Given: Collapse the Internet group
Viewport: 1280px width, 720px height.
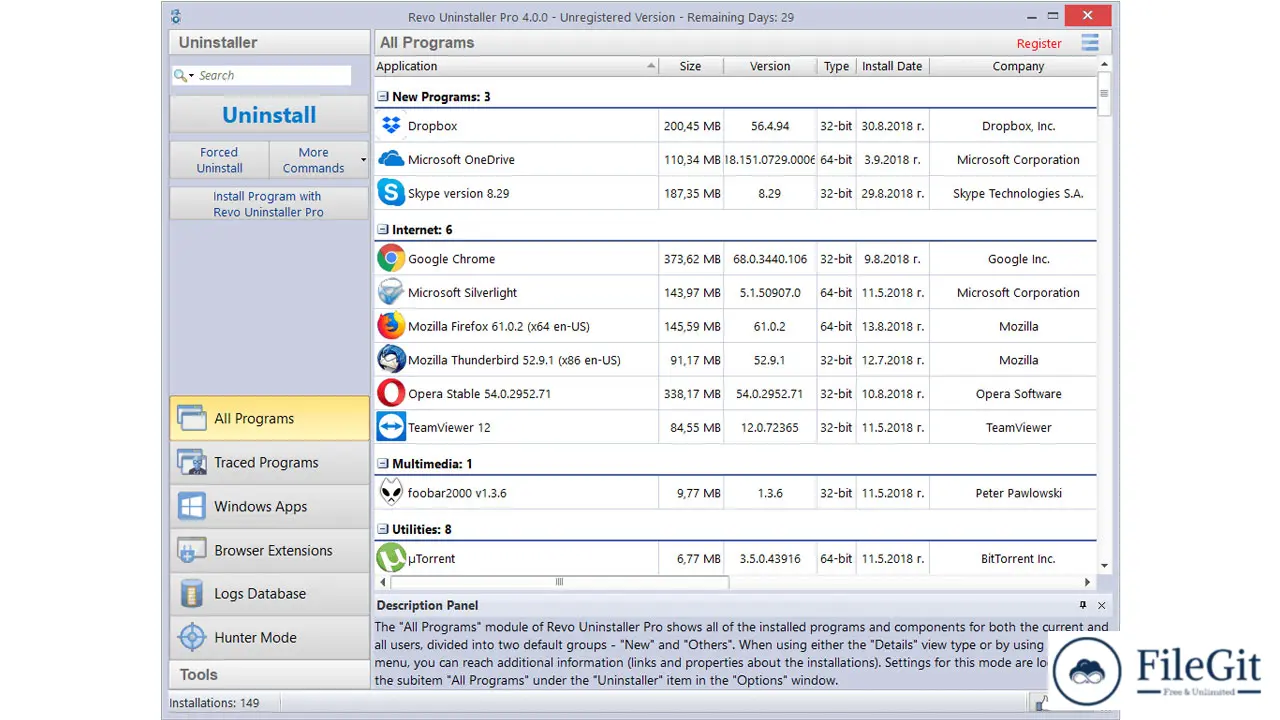Looking at the screenshot, I should click(382, 230).
